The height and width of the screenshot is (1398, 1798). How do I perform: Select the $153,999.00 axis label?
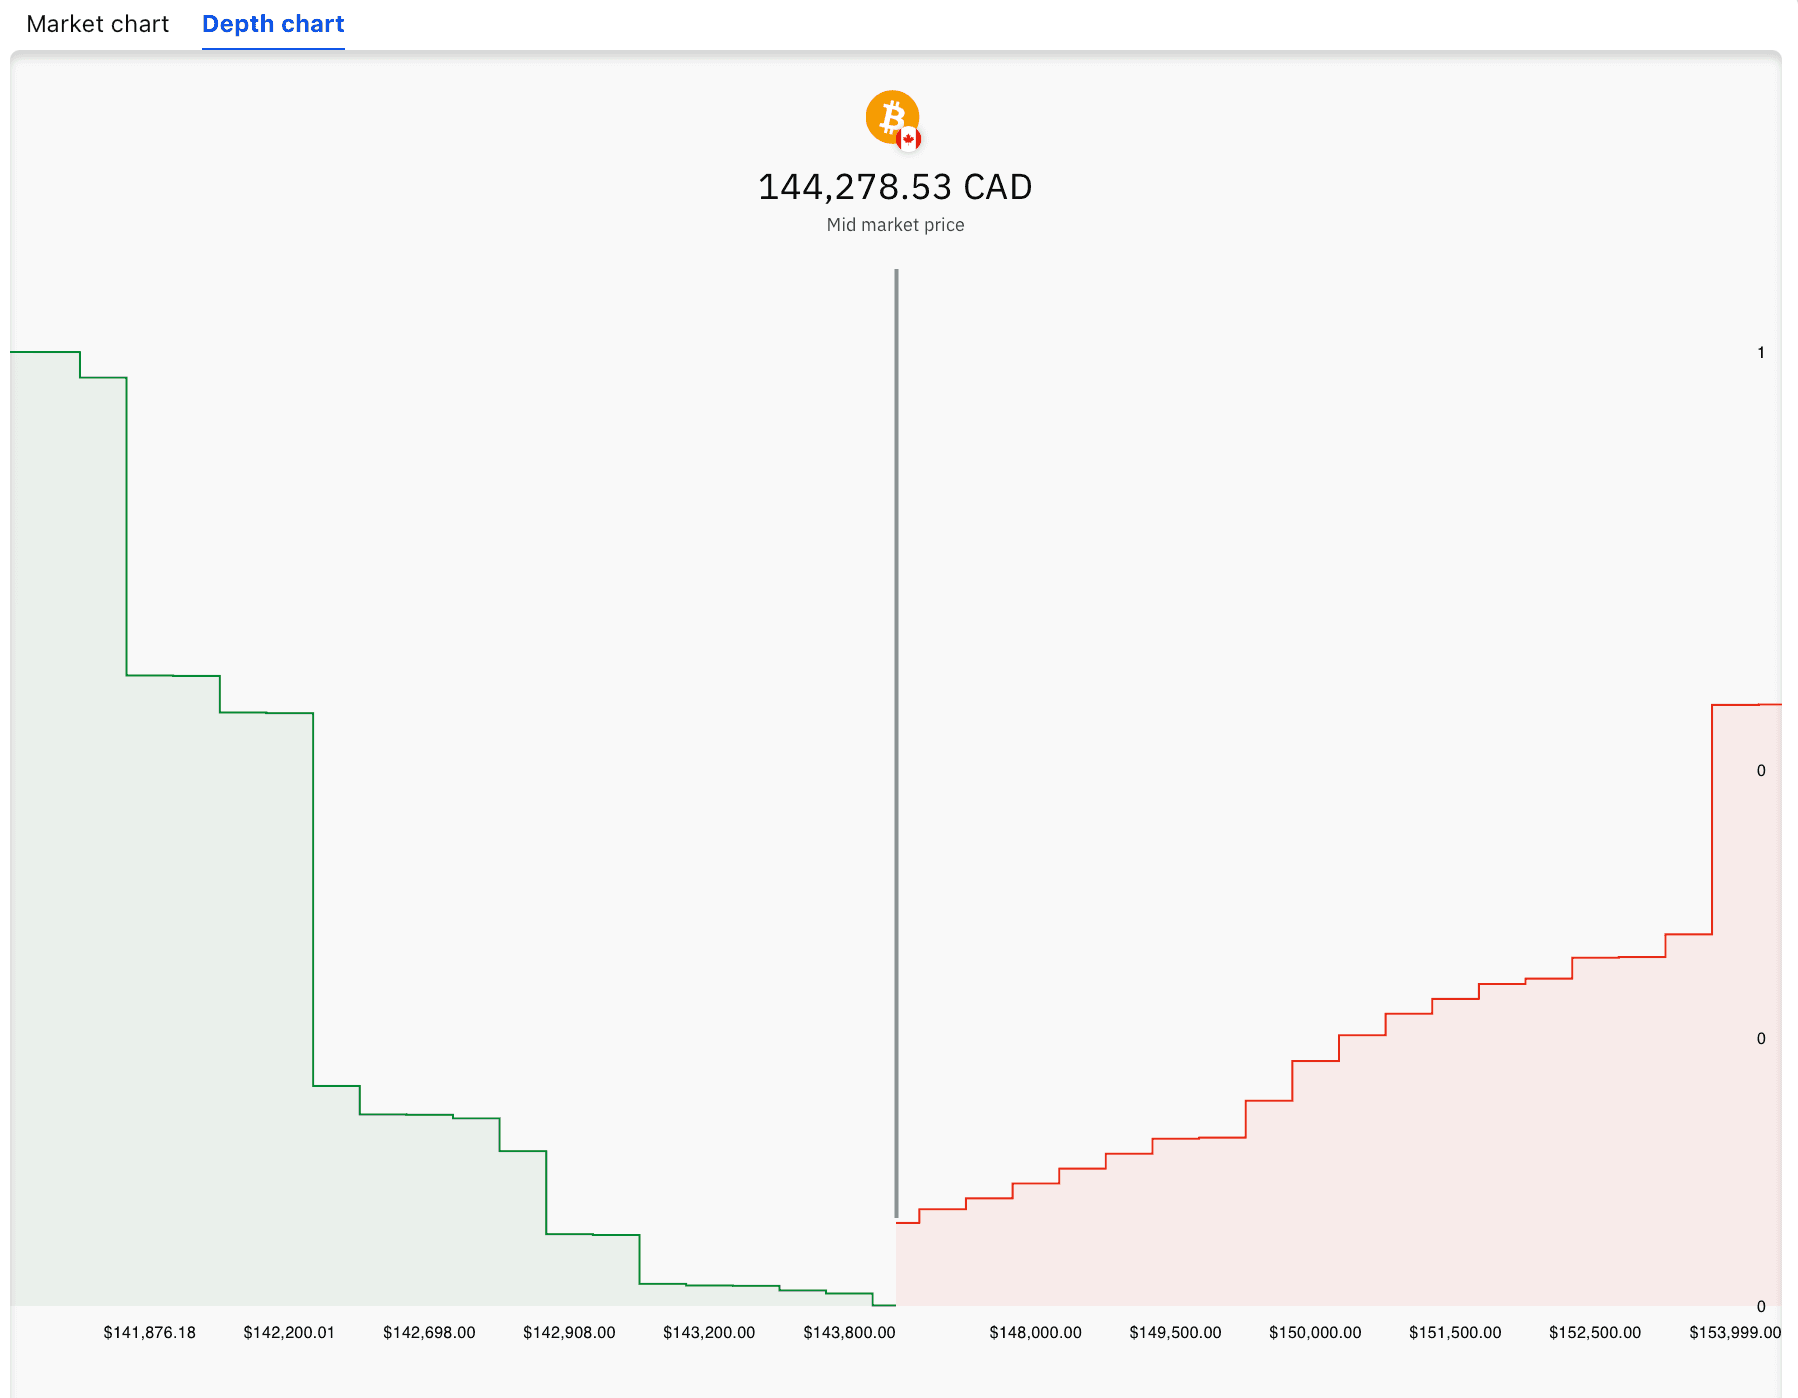[1735, 1332]
